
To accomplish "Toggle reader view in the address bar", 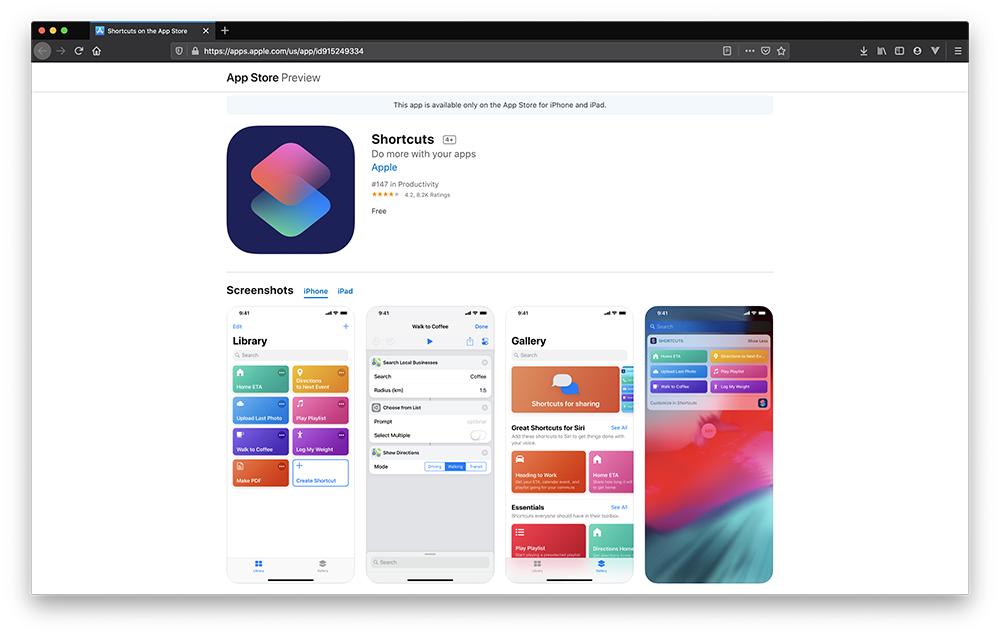I will (727, 51).
